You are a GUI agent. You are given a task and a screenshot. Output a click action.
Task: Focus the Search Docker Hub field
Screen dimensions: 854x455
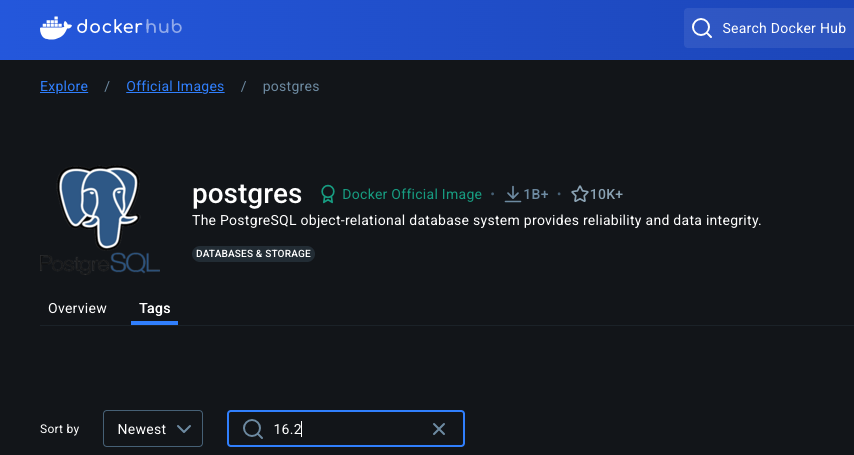(768, 28)
